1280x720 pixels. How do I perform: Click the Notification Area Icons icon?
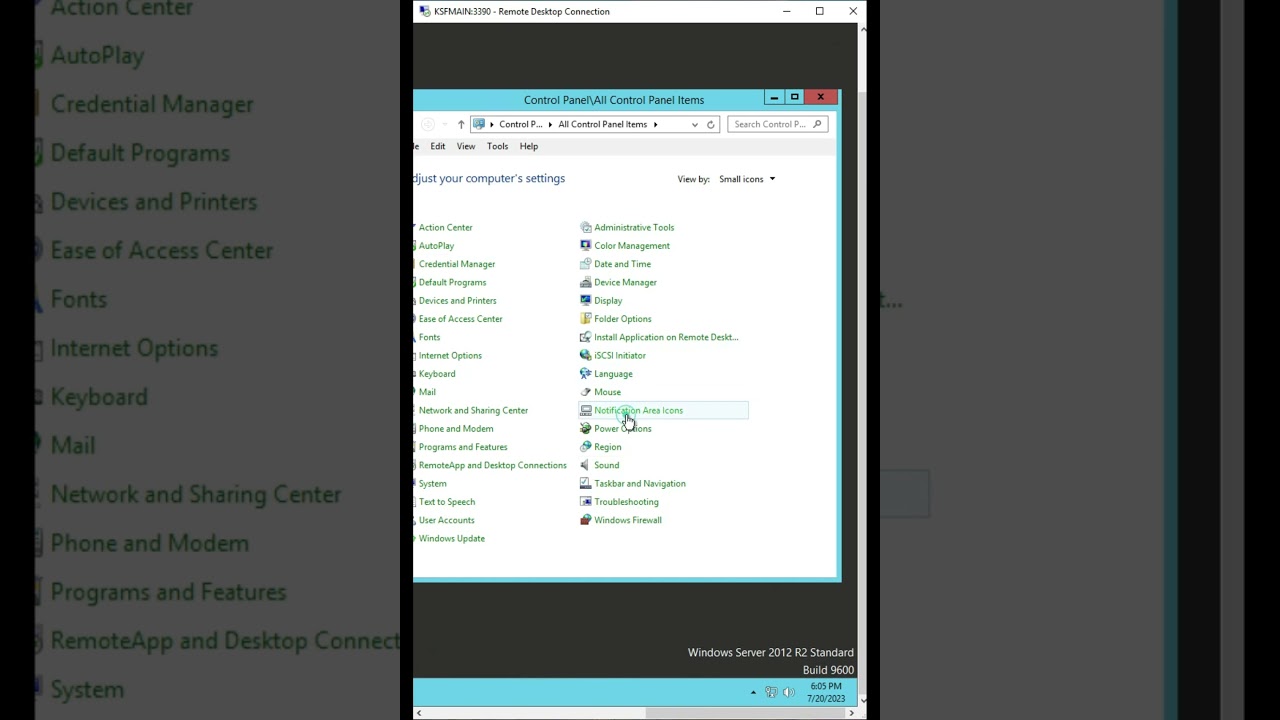click(586, 410)
